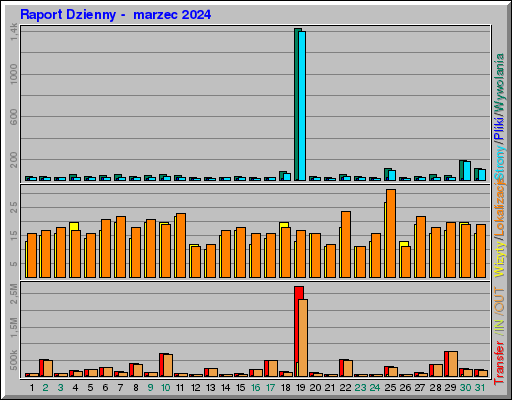The image size is (512, 400).
Task: Click the orange transfer bar for day 29
Action: 453,364
